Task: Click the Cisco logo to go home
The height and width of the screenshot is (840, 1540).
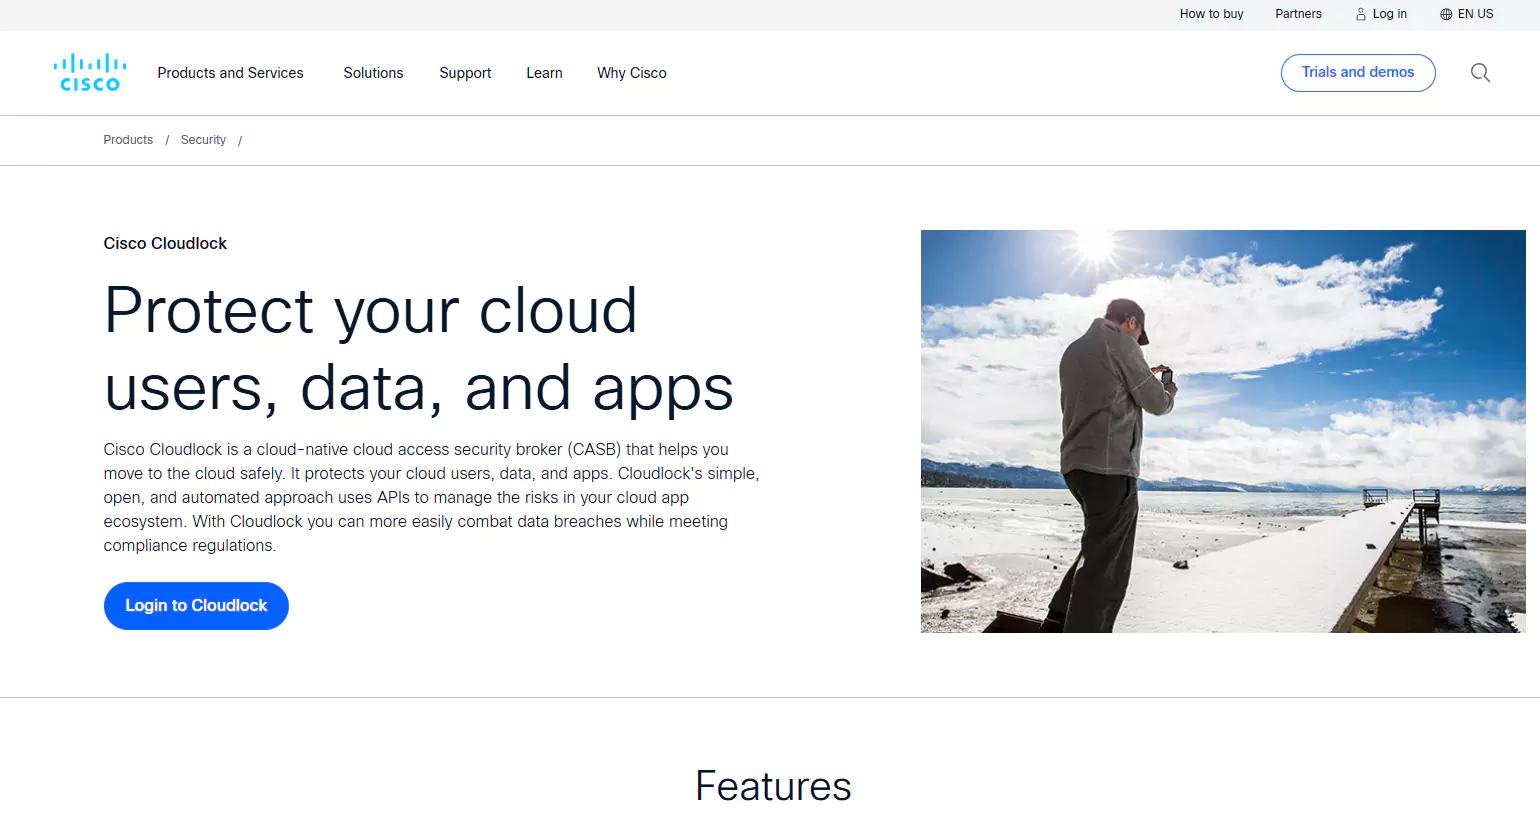Action: coord(89,72)
